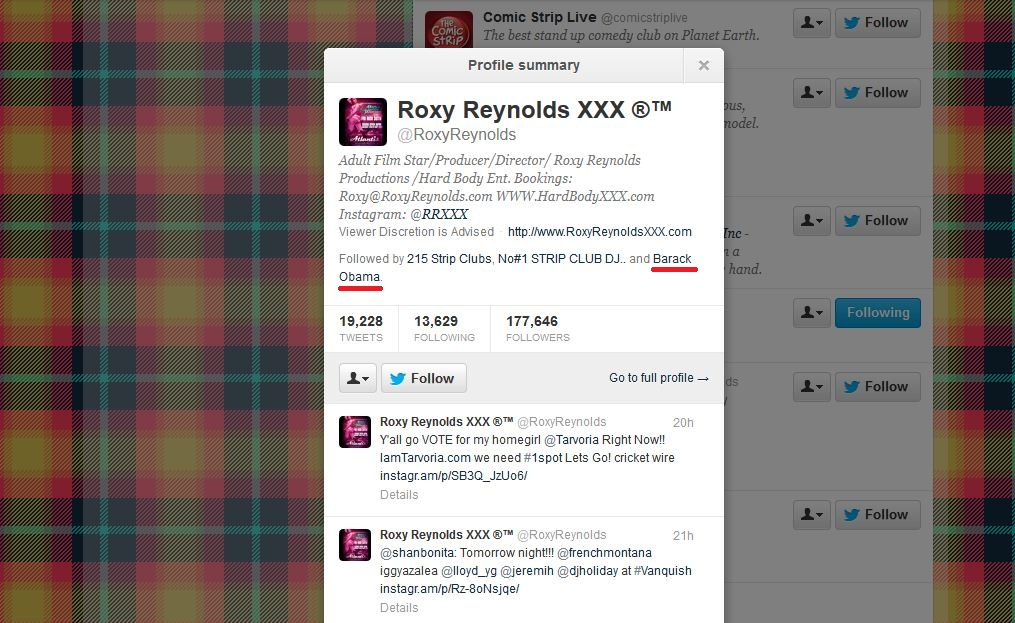Screen dimensions: 1015x623
Task: Open user actions dropdown for Comic Strip Live
Action: pyautogui.click(x=812, y=23)
